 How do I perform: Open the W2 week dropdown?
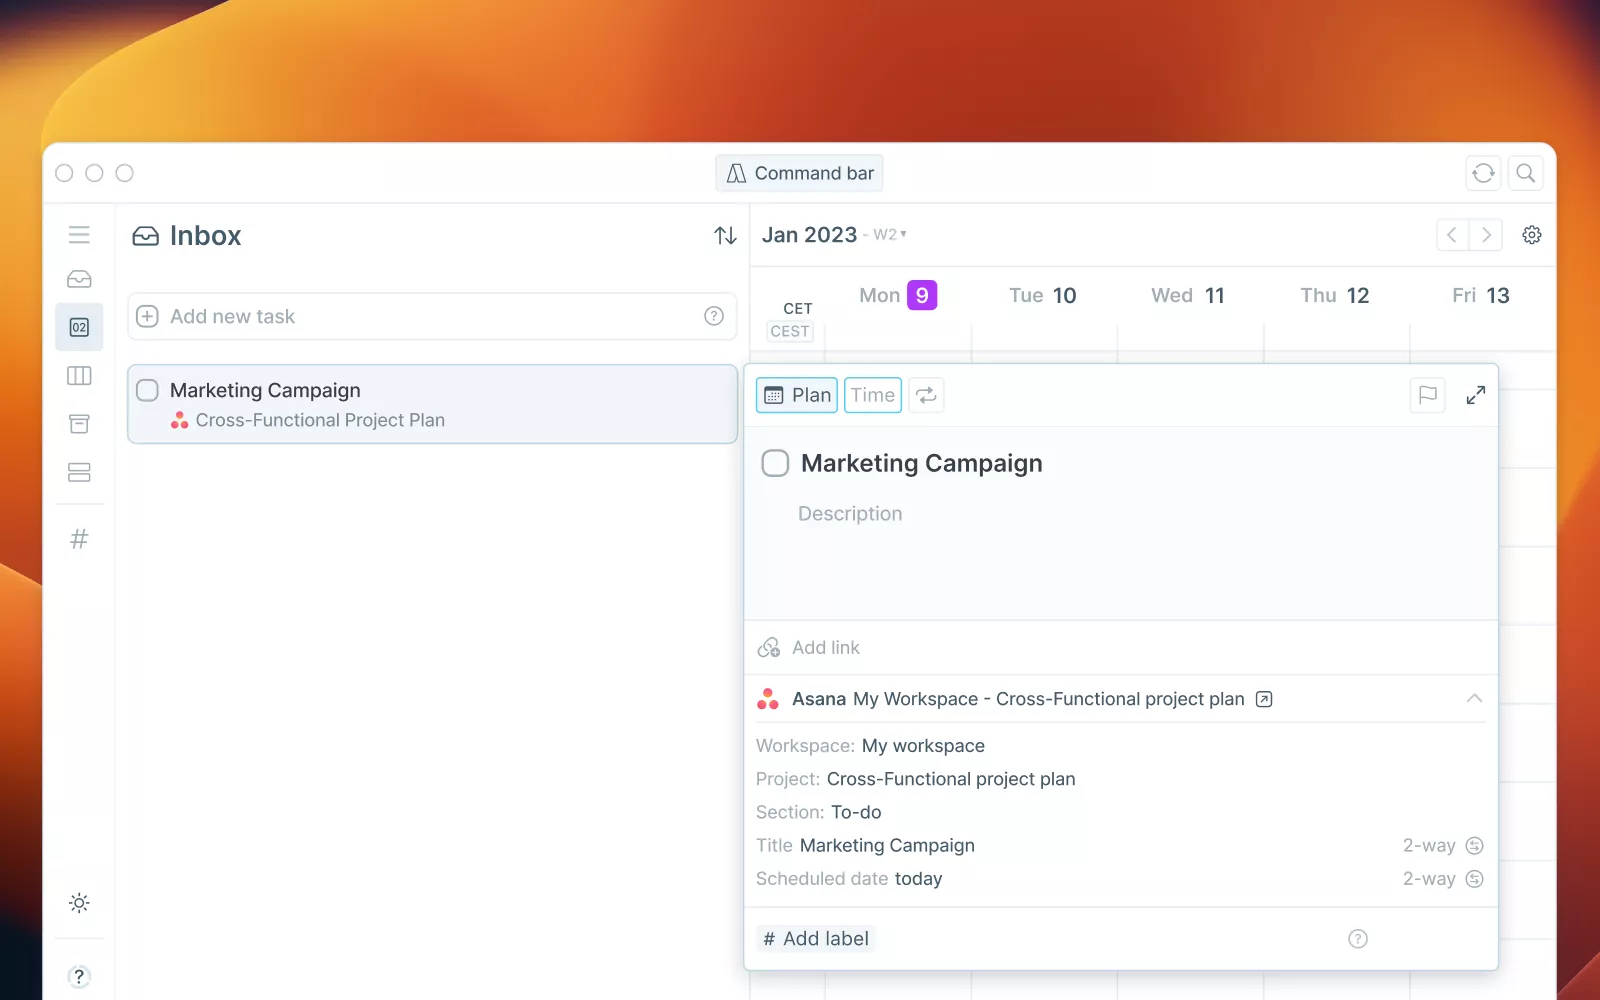890,235
